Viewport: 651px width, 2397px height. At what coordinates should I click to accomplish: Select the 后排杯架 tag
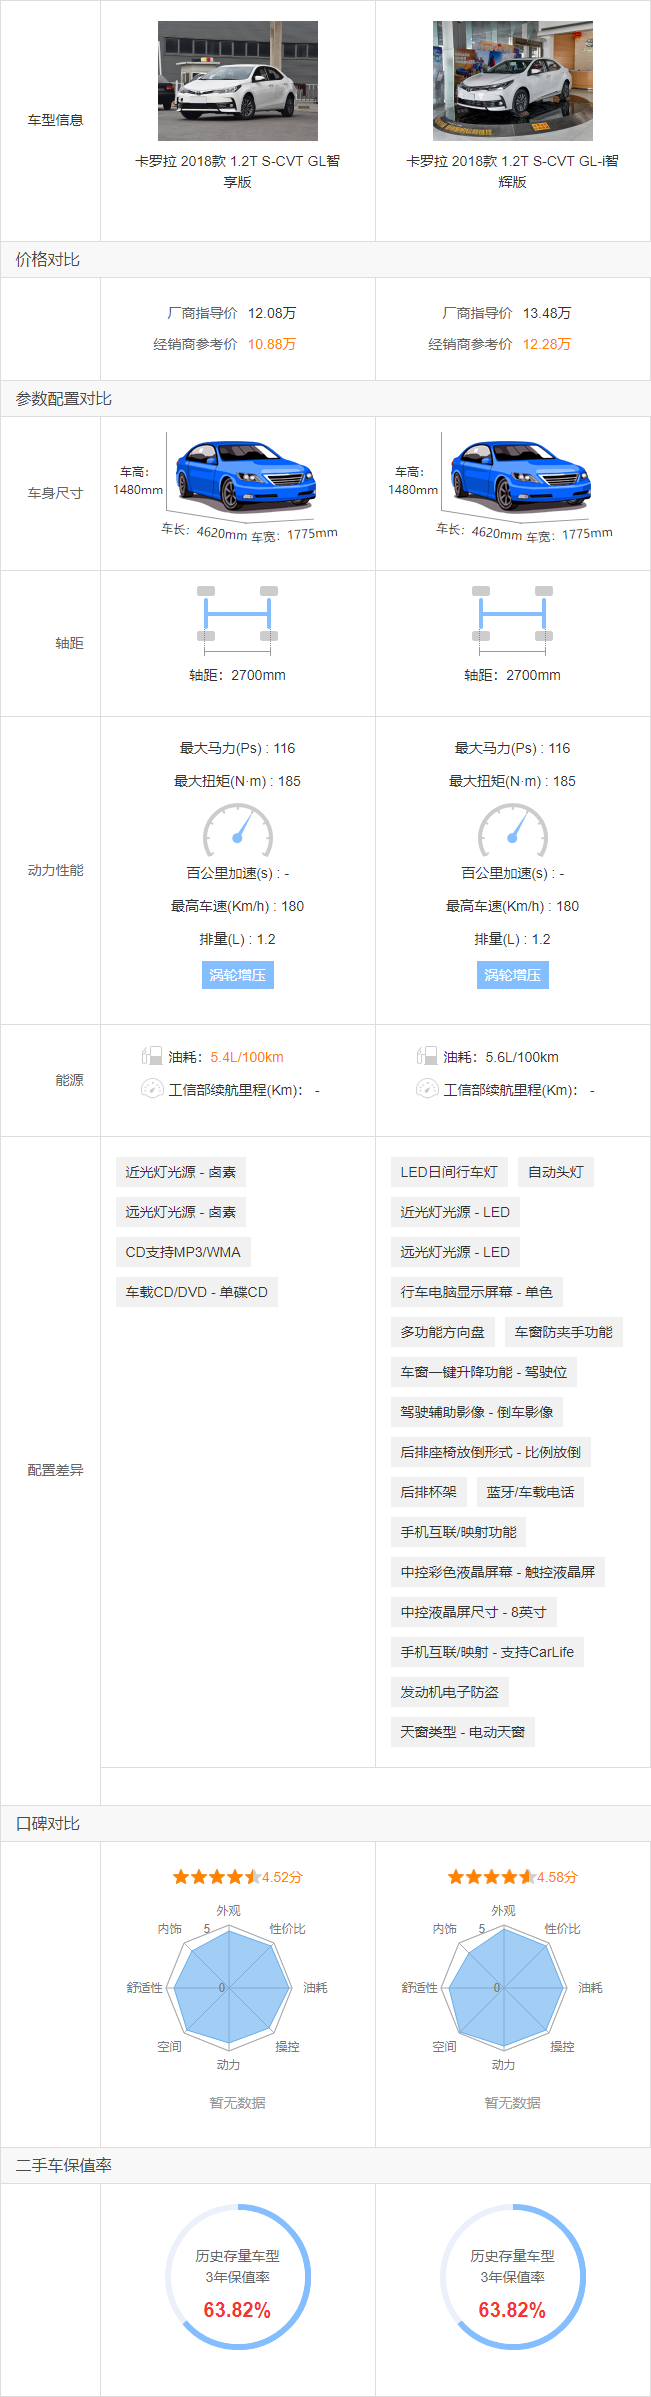pos(429,1492)
